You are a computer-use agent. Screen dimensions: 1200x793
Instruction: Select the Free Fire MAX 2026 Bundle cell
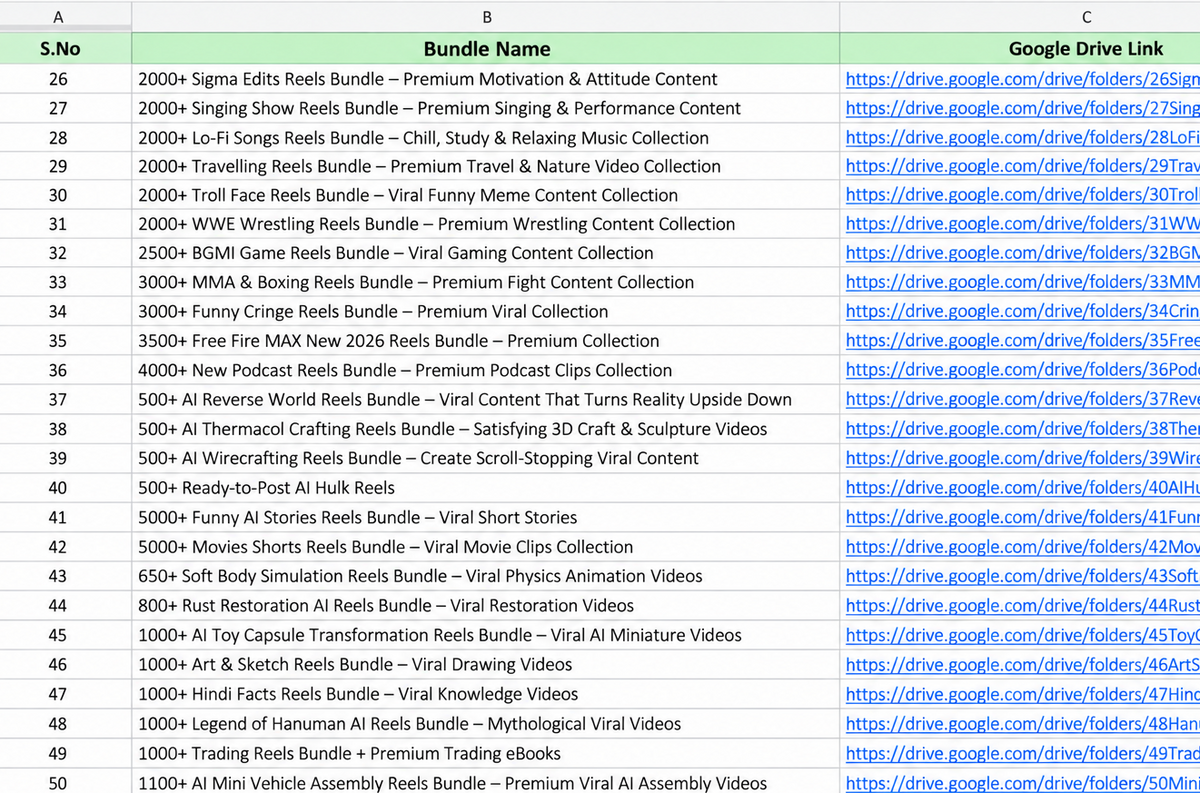coord(486,341)
